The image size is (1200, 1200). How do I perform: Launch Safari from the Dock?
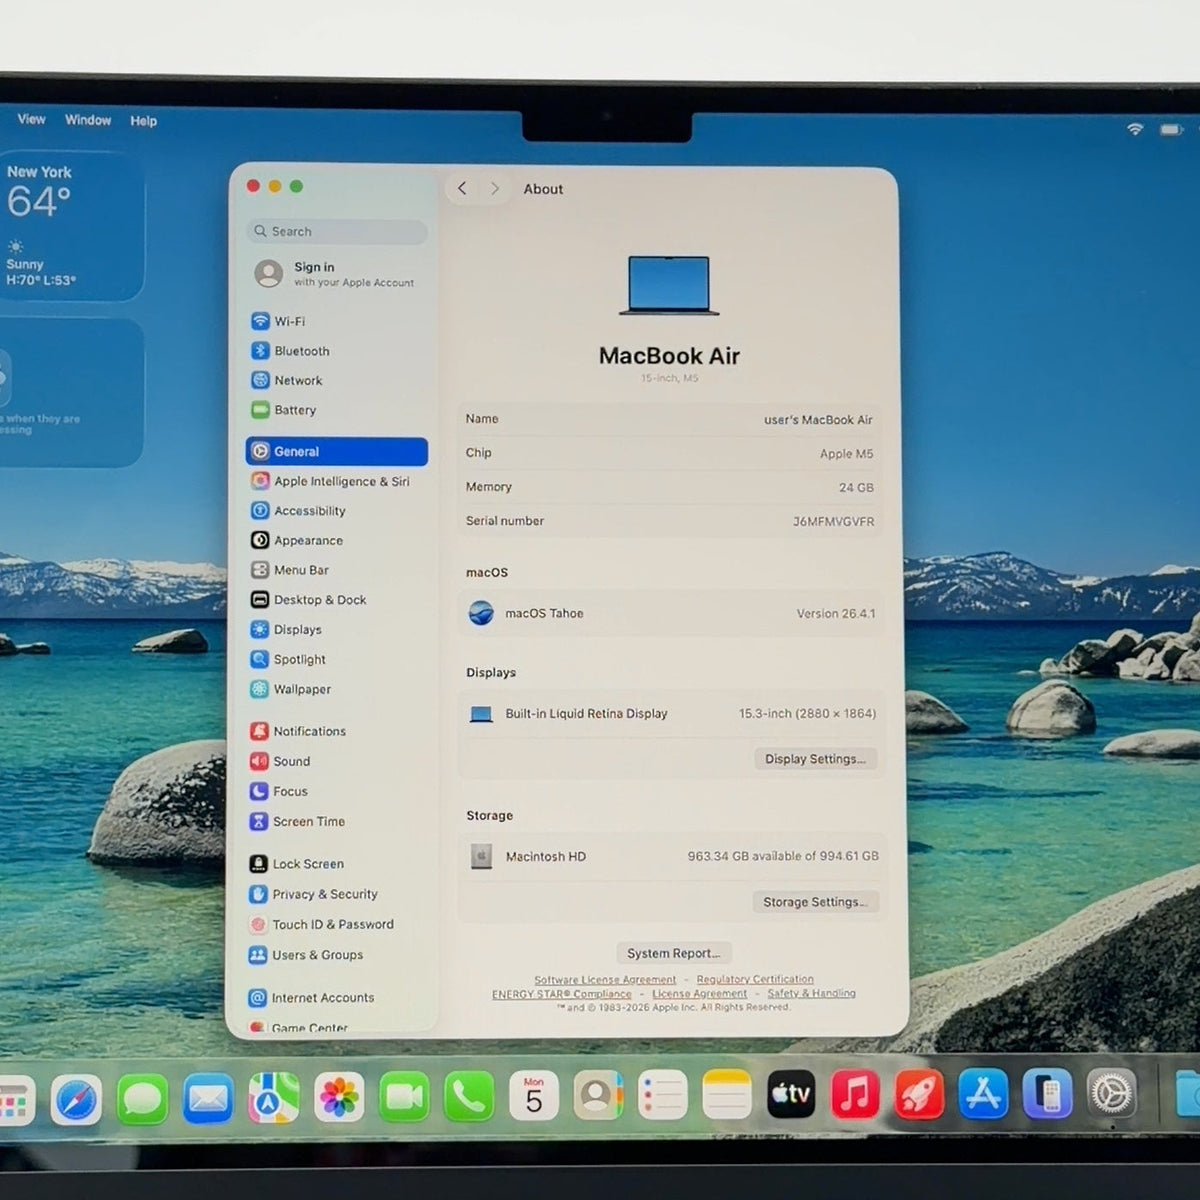coord(77,1099)
